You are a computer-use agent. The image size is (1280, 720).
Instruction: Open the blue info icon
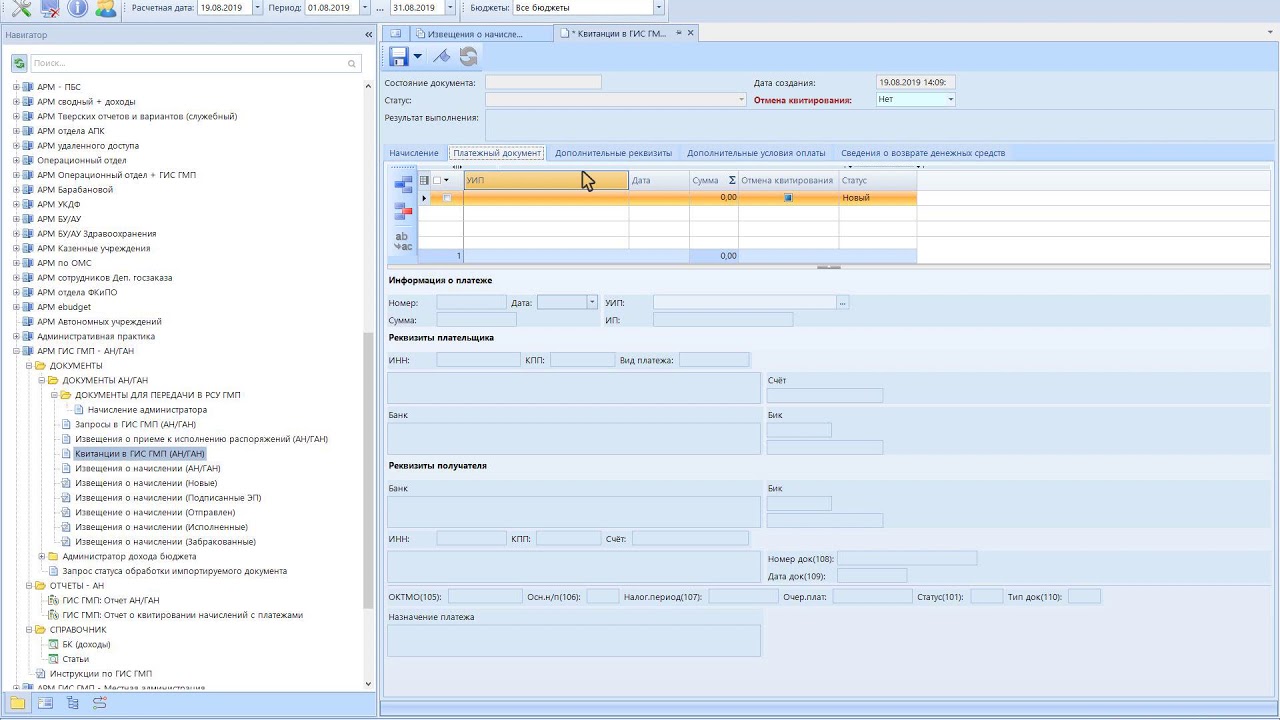coord(77,8)
